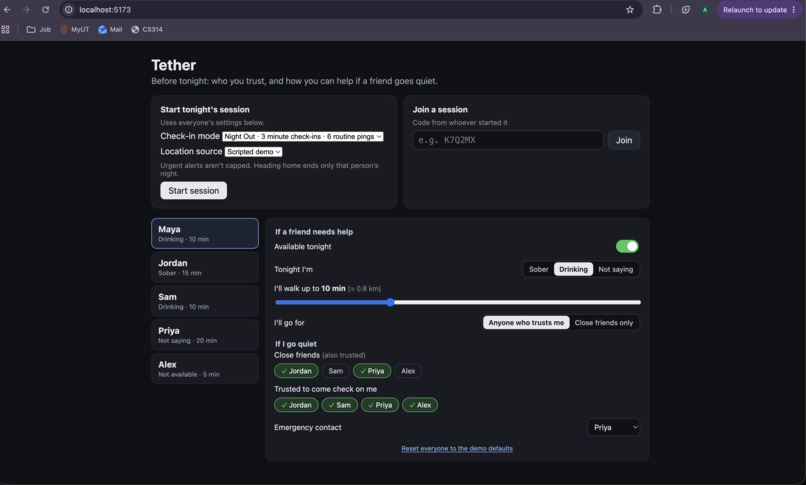Toggle Priya chip under Trusted to check
806x485 pixels.
(380, 405)
